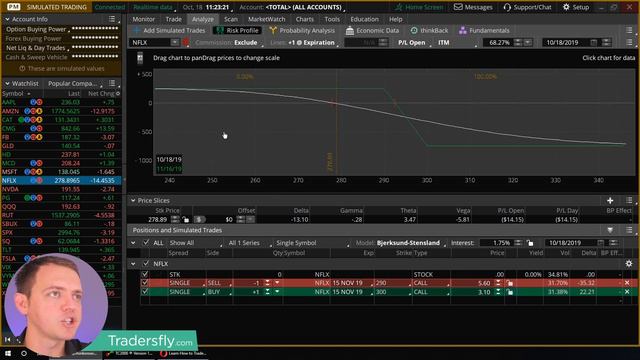Uncheck the BUY 300 CALL checkbox

click(144, 292)
